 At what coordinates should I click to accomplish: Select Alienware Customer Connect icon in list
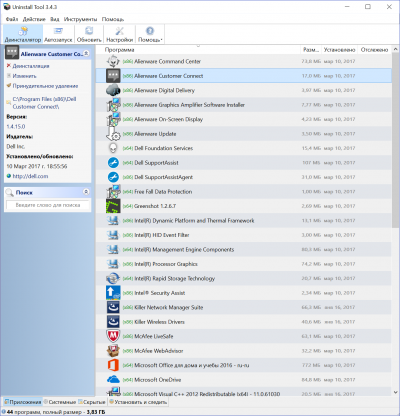(x=113, y=76)
